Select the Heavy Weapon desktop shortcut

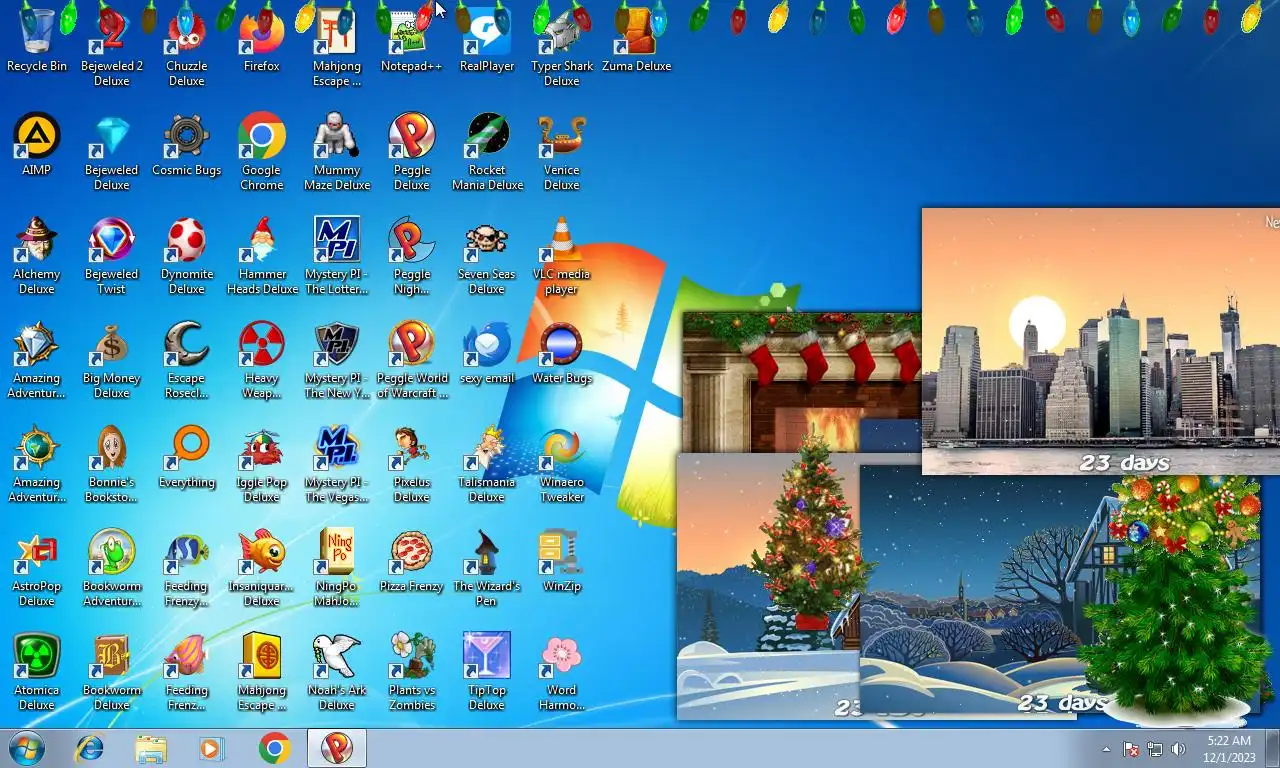coord(262,359)
